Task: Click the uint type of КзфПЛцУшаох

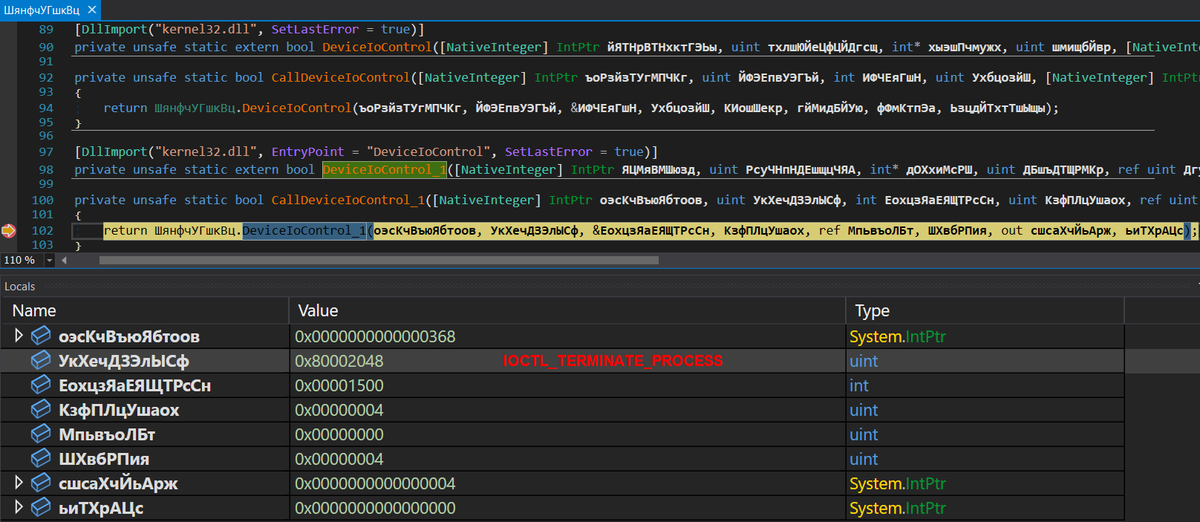Action: click(x=864, y=410)
